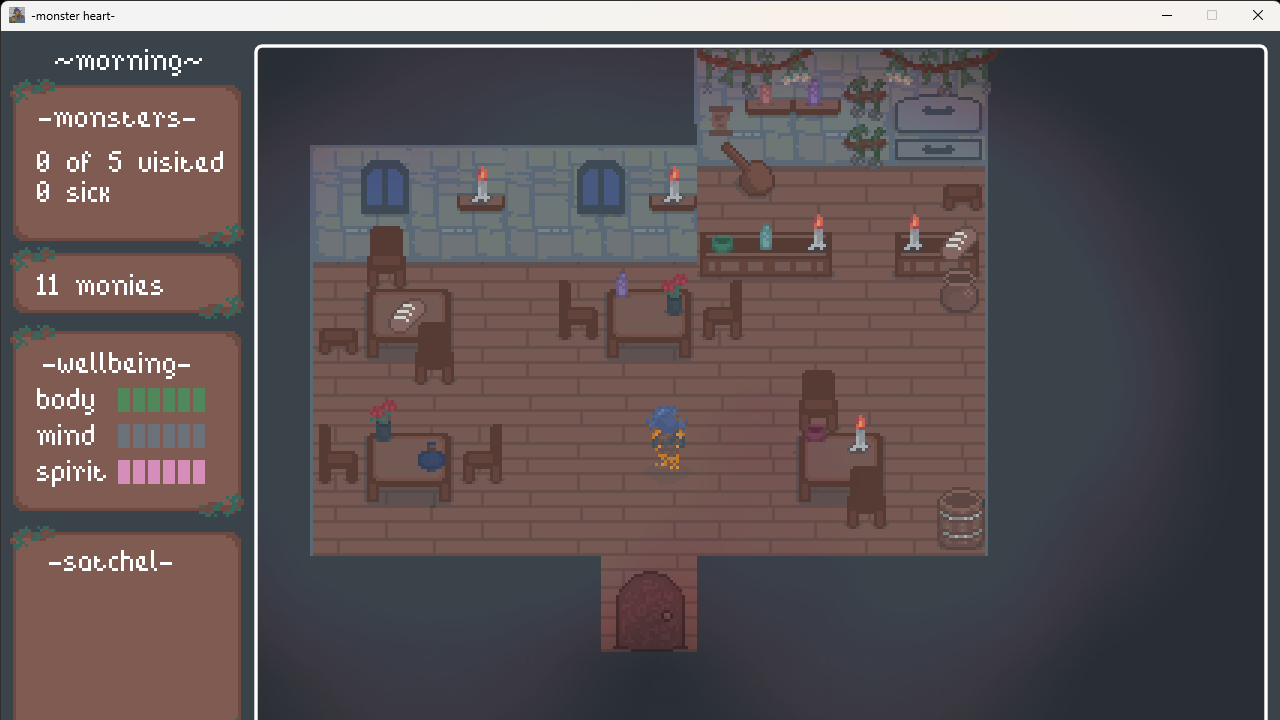Click the purple potion on the top shelf

(813, 93)
